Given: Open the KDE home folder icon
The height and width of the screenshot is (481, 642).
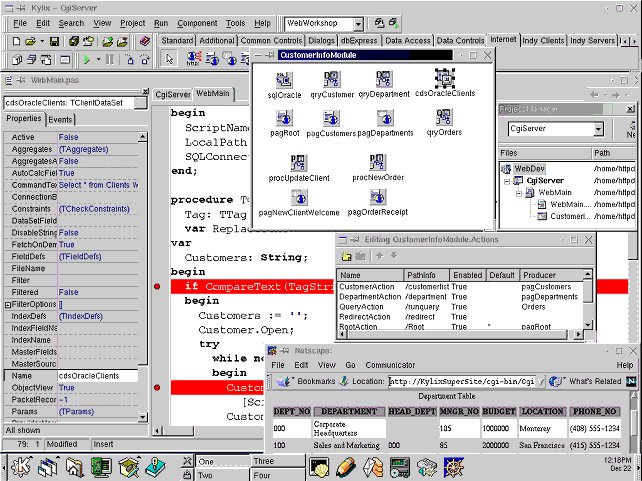Looking at the screenshot, I should 75,467.
